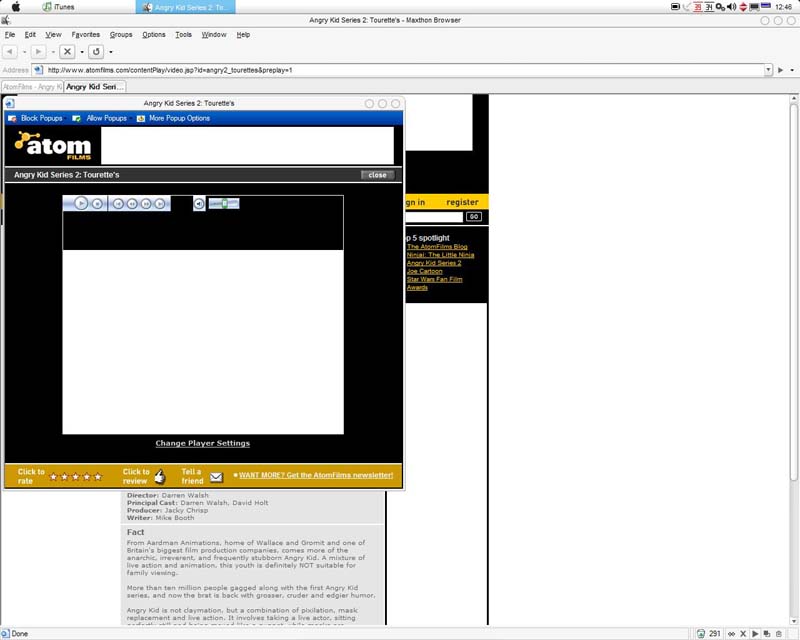This screenshot has width=800, height=640.
Task: Click the status bar play triangle icon
Action: coord(755,633)
